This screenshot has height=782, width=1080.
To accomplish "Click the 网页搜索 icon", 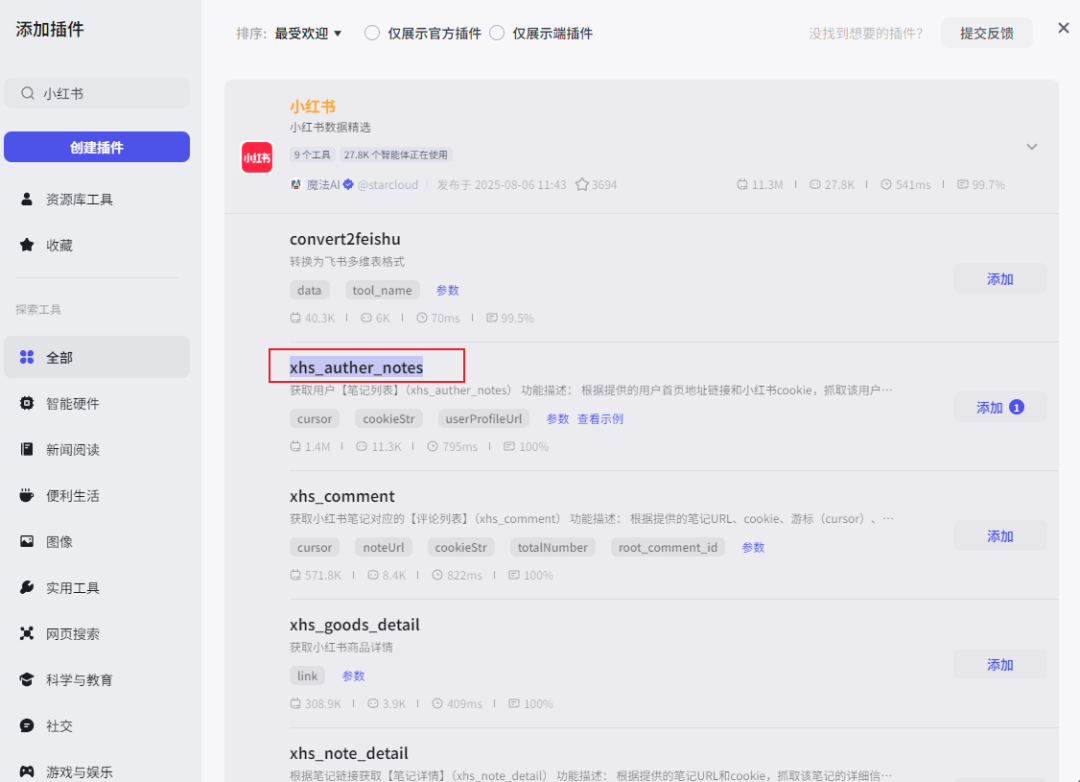I will tap(27, 633).
